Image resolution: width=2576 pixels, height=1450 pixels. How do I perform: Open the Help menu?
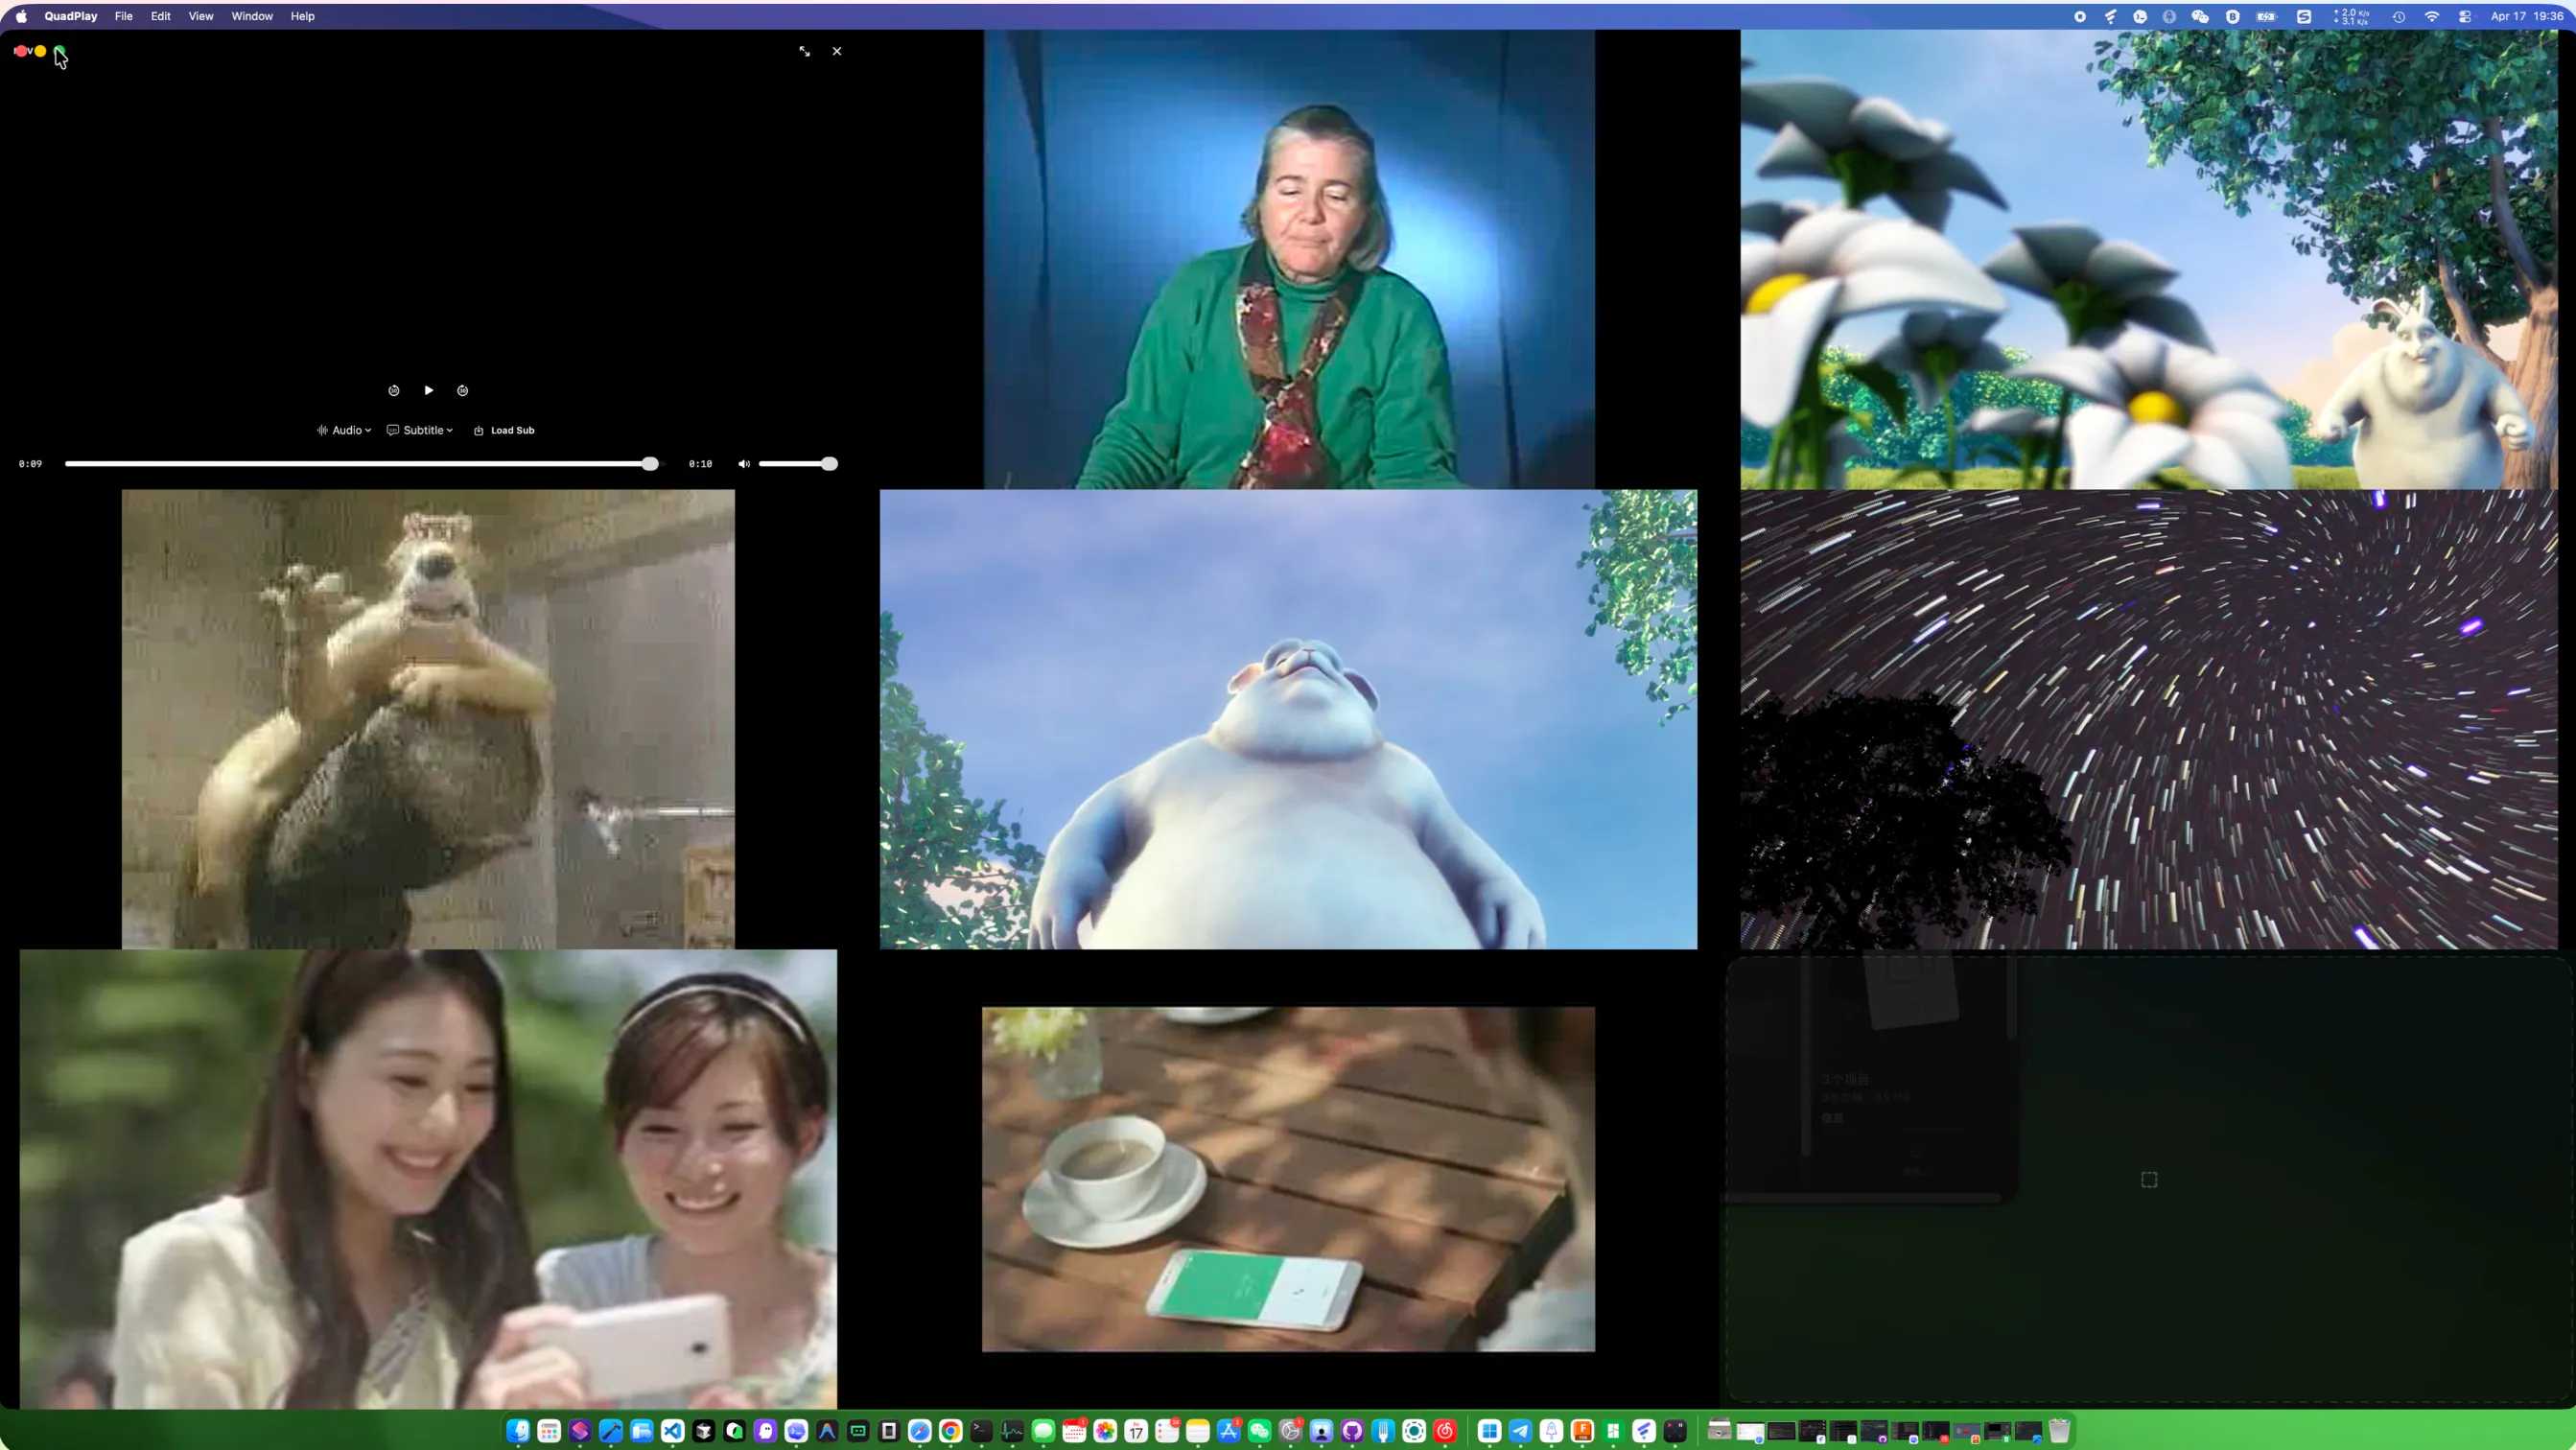(302, 16)
